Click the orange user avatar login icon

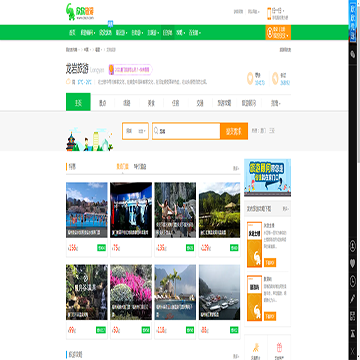(x=269, y=33)
